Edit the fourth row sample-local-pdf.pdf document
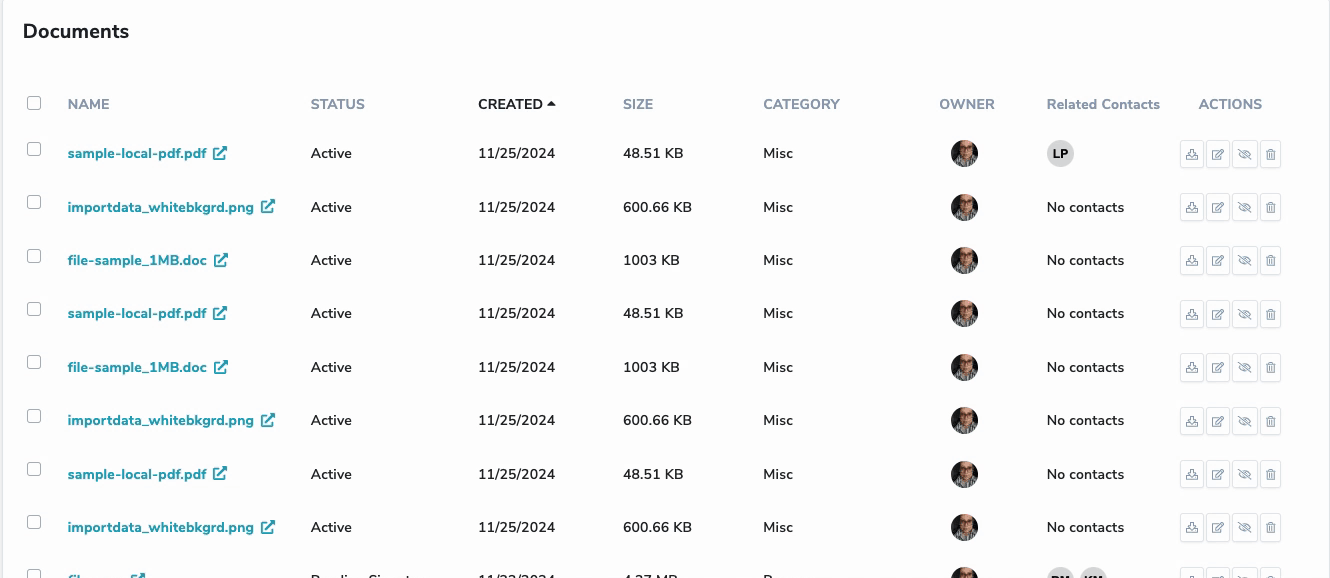This screenshot has height=578, width=1330. click(x=1218, y=314)
